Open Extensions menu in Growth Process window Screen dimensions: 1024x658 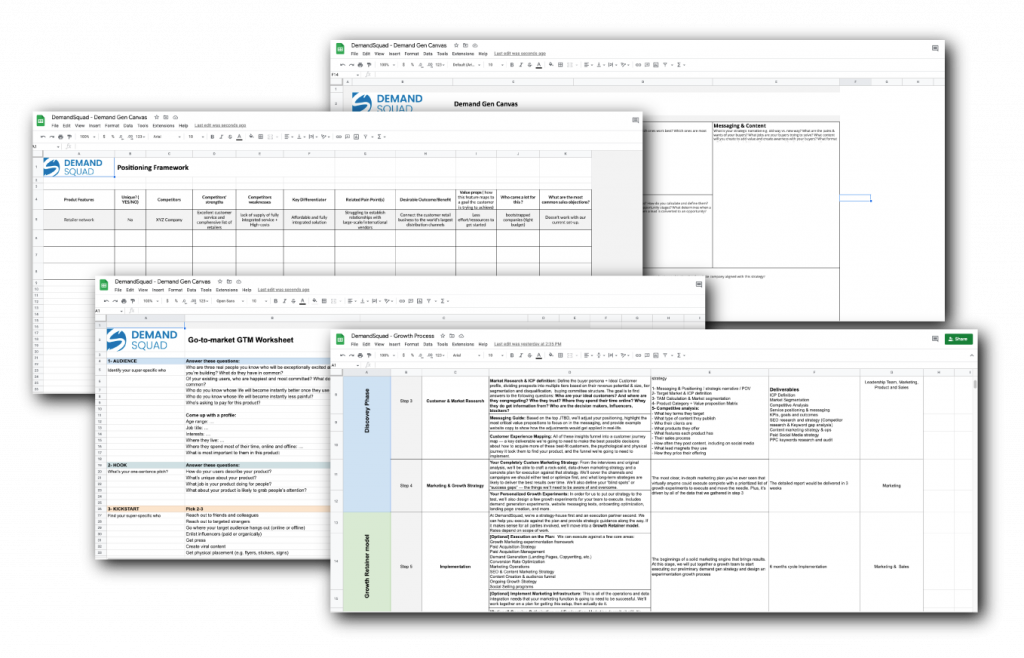click(x=463, y=344)
